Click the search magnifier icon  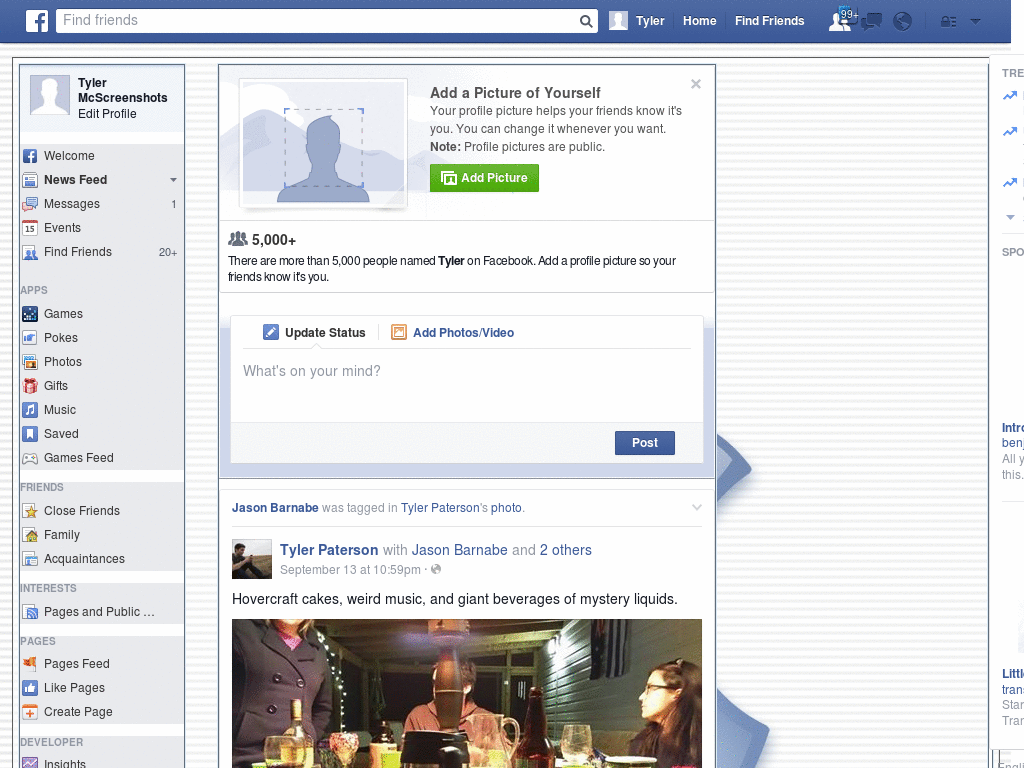coord(586,22)
